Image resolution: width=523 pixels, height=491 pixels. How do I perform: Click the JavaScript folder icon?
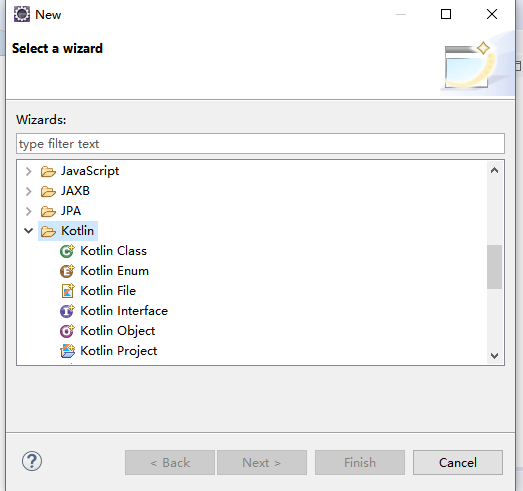pyautogui.click(x=48, y=171)
